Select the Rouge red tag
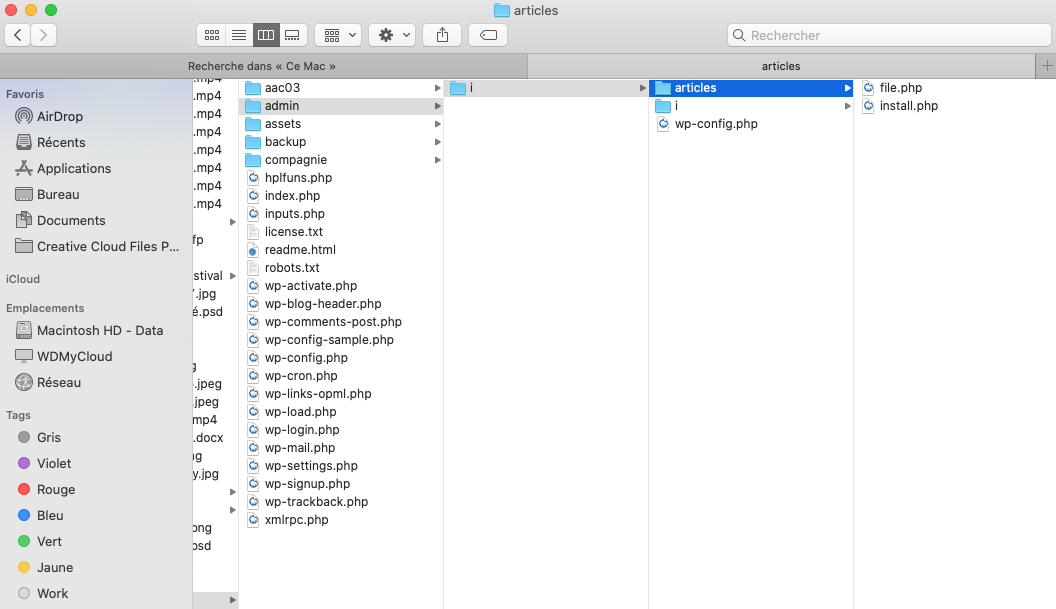1056x609 pixels. (x=55, y=489)
